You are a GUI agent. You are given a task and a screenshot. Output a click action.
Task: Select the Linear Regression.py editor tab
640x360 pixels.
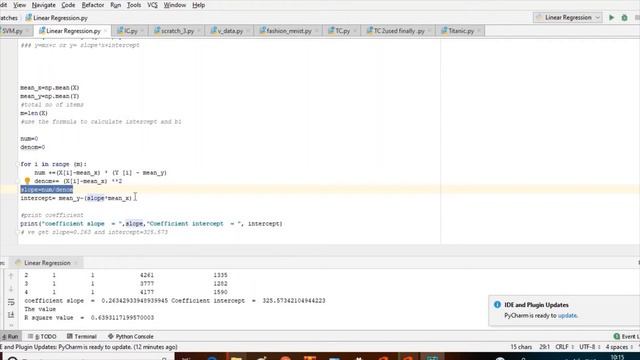[x=73, y=31]
